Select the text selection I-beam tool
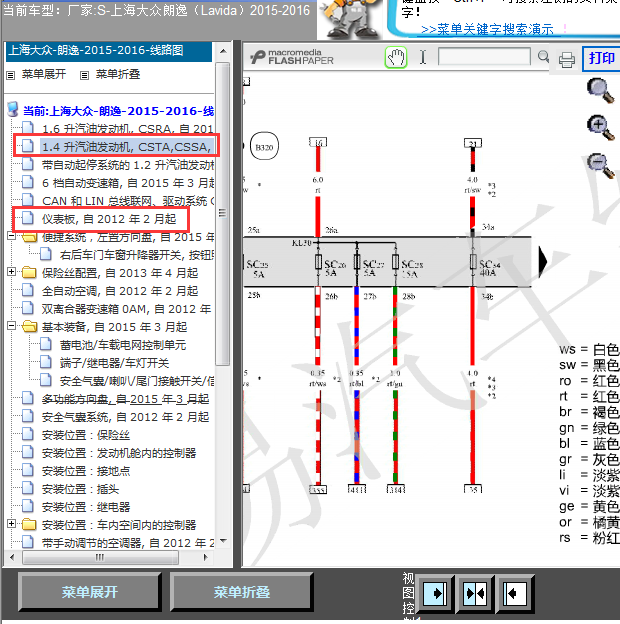The image size is (620, 624). (423, 57)
